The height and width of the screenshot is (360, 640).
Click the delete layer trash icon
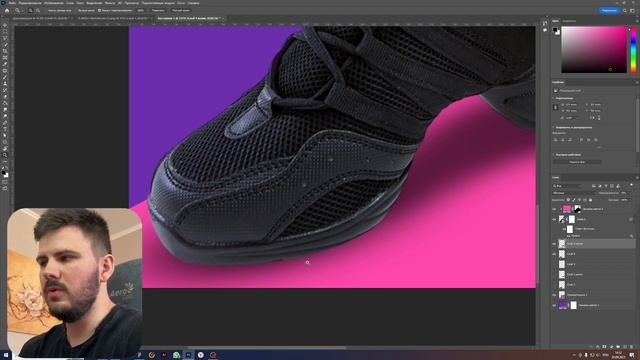pyautogui.click(x=631, y=347)
